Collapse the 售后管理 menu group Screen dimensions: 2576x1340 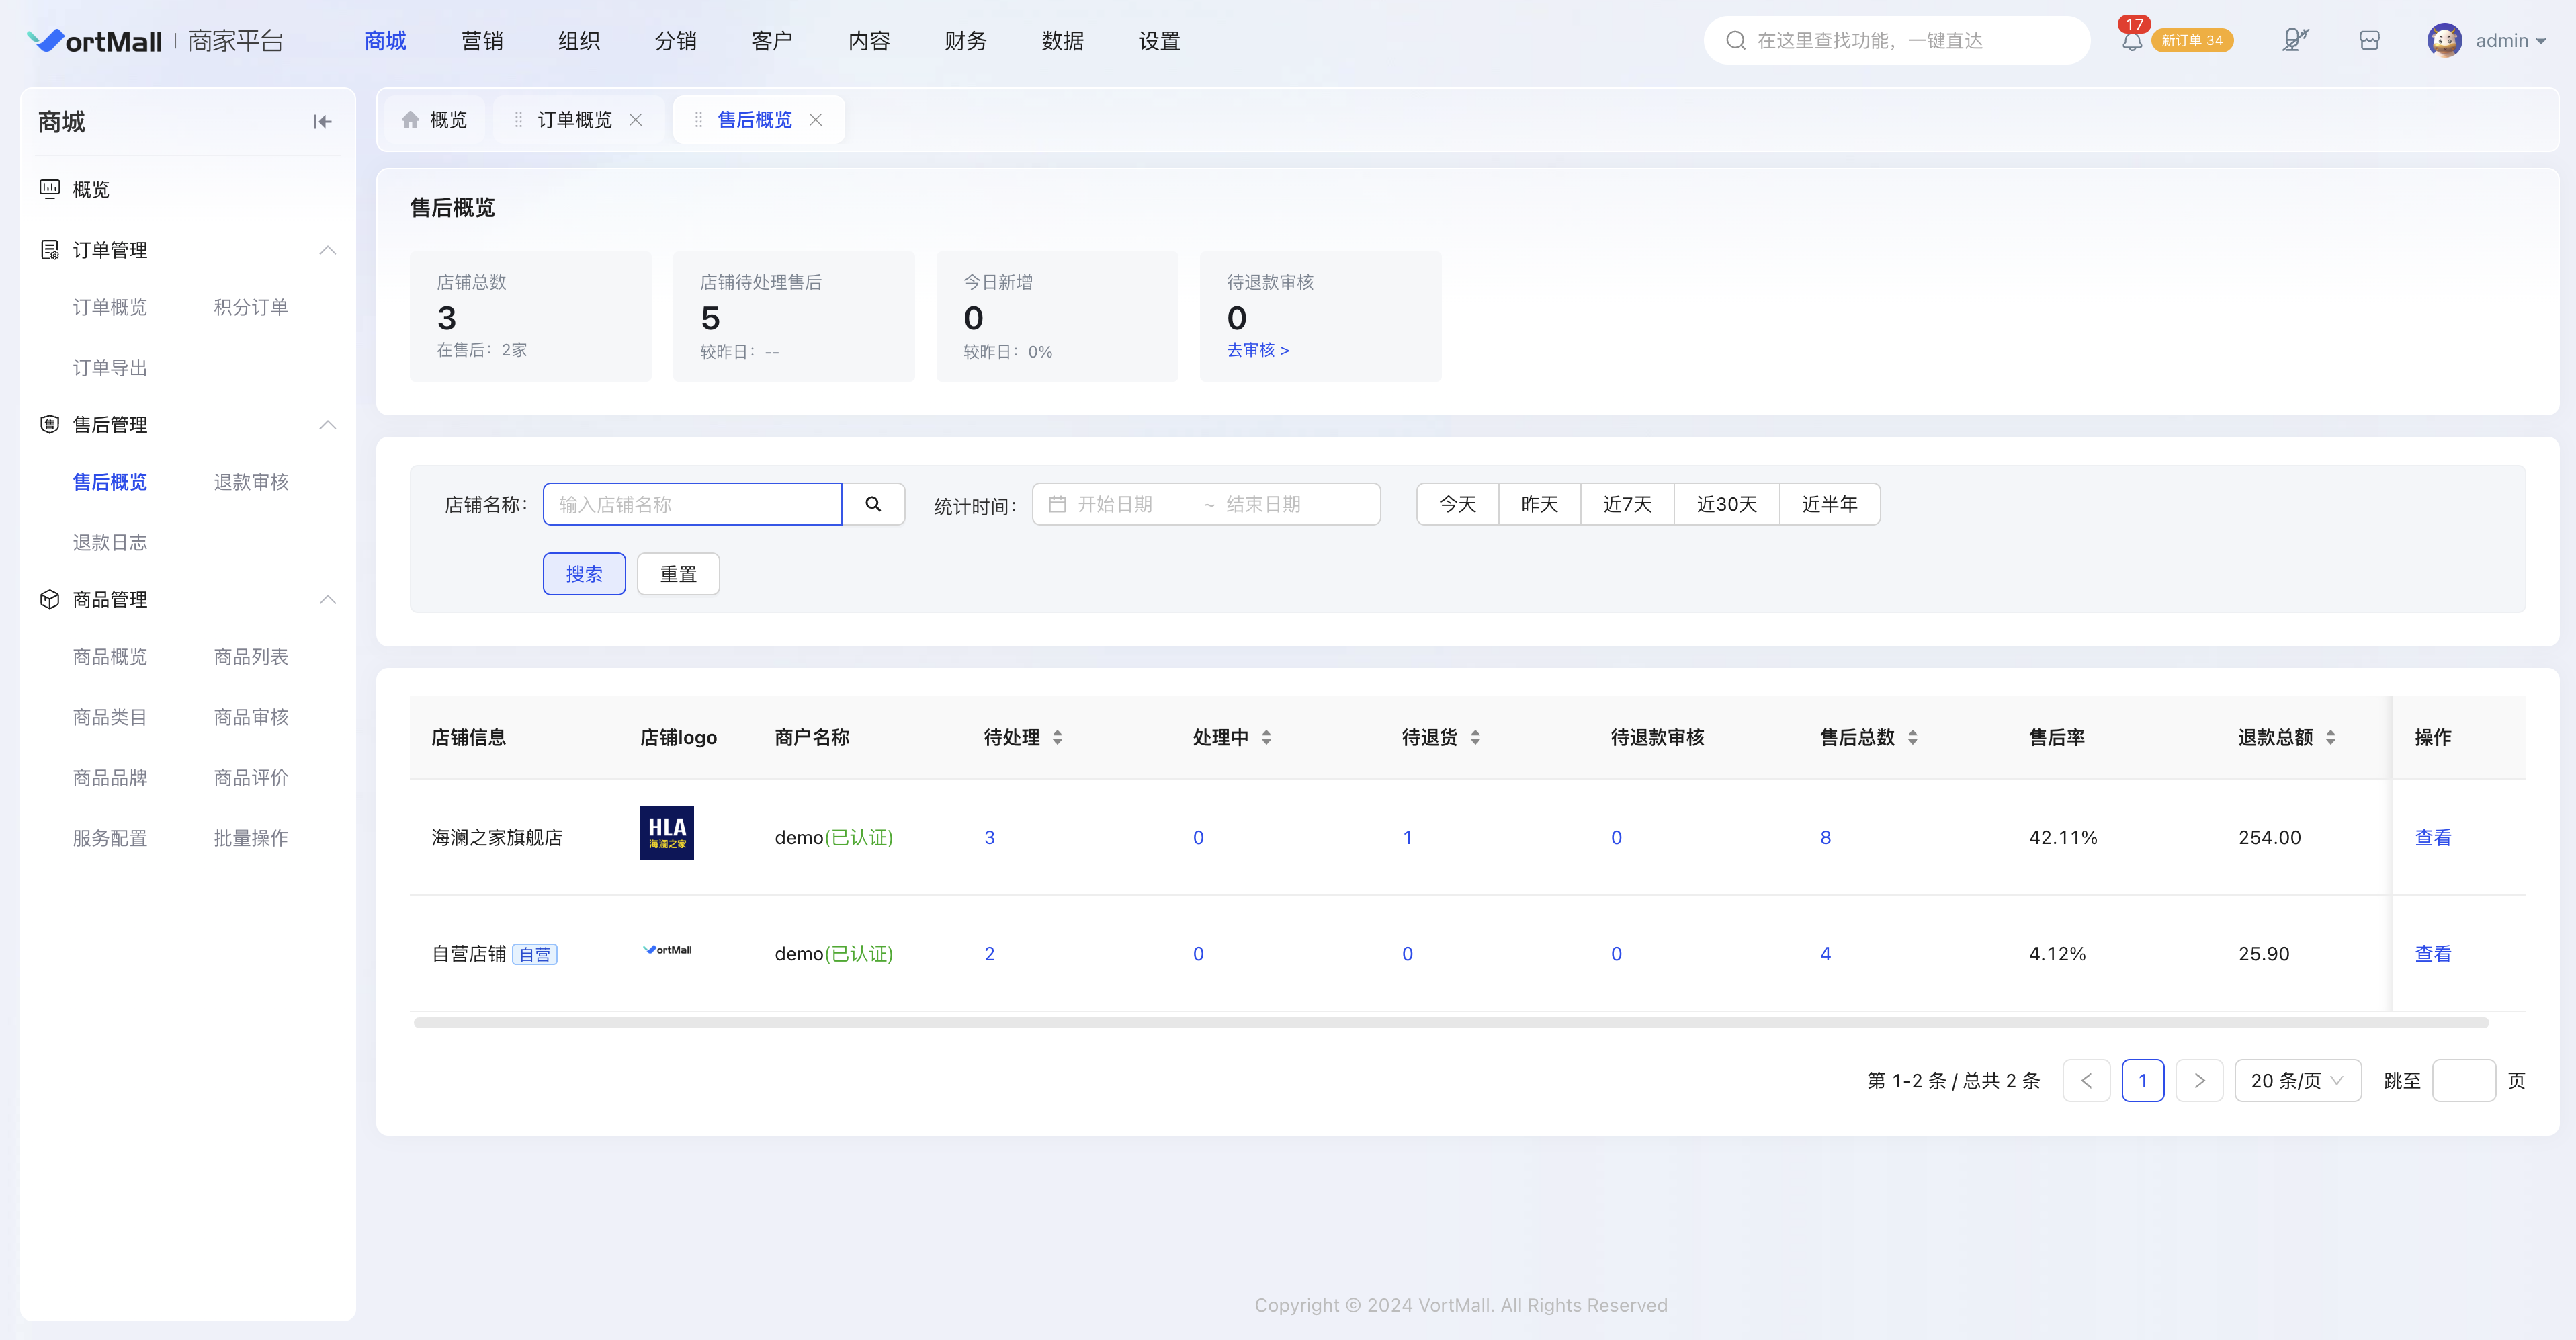pyautogui.click(x=327, y=425)
